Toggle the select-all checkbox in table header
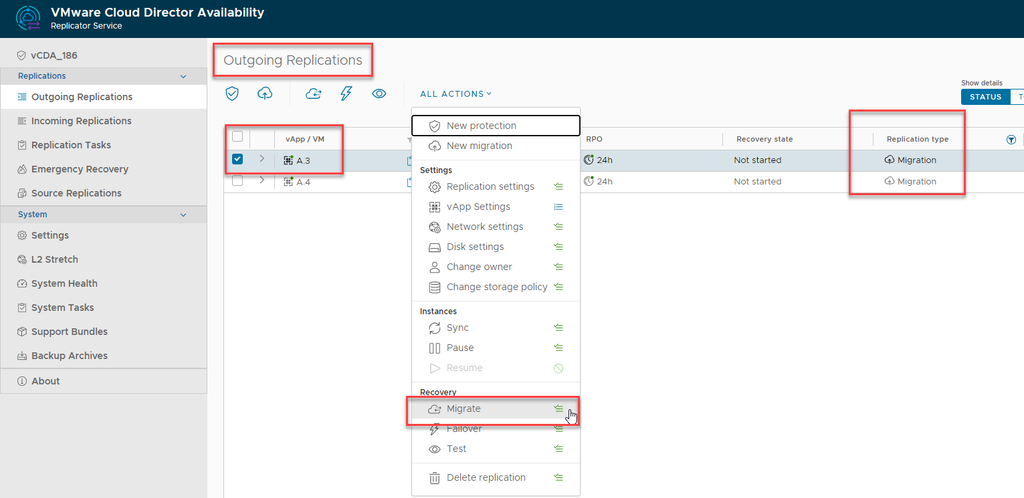This screenshot has width=1024, height=498. [237, 137]
